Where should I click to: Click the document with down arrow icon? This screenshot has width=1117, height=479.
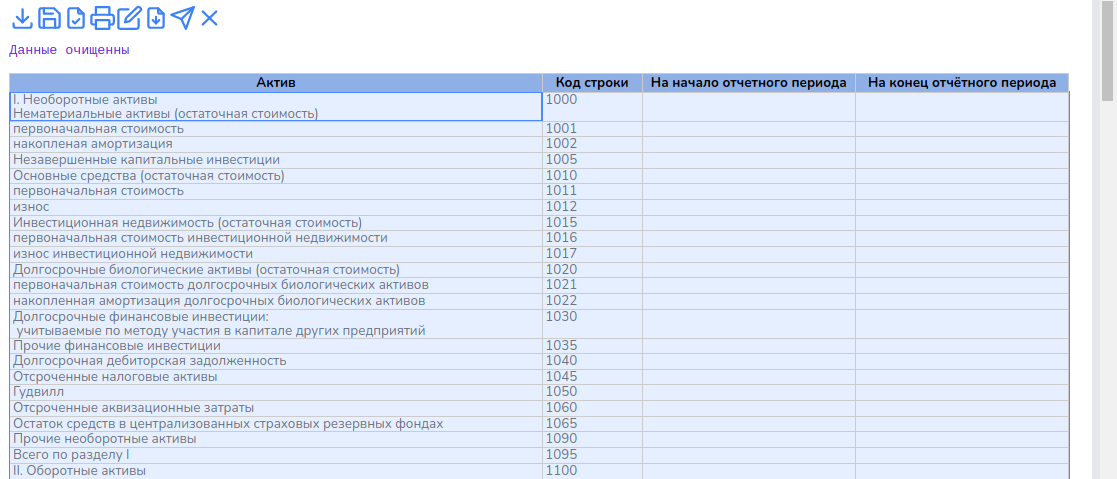coord(155,18)
